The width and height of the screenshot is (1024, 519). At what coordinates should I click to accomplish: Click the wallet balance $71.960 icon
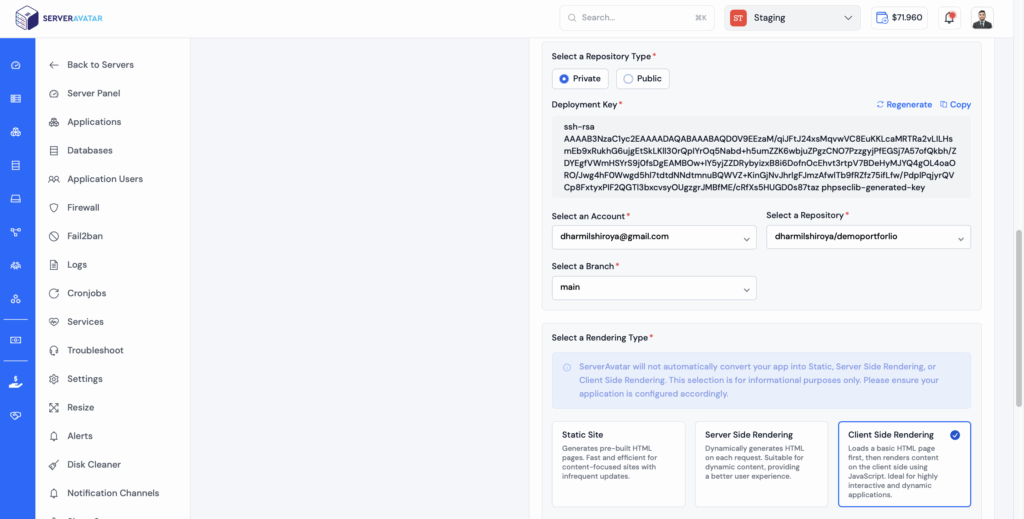click(x=882, y=18)
